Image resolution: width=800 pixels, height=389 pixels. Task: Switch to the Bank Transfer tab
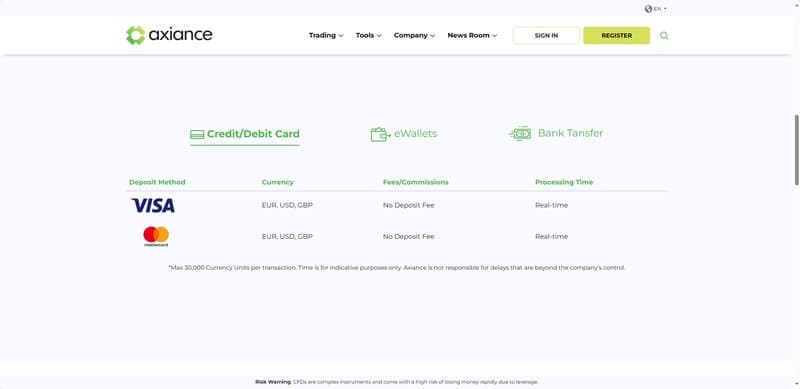556,133
